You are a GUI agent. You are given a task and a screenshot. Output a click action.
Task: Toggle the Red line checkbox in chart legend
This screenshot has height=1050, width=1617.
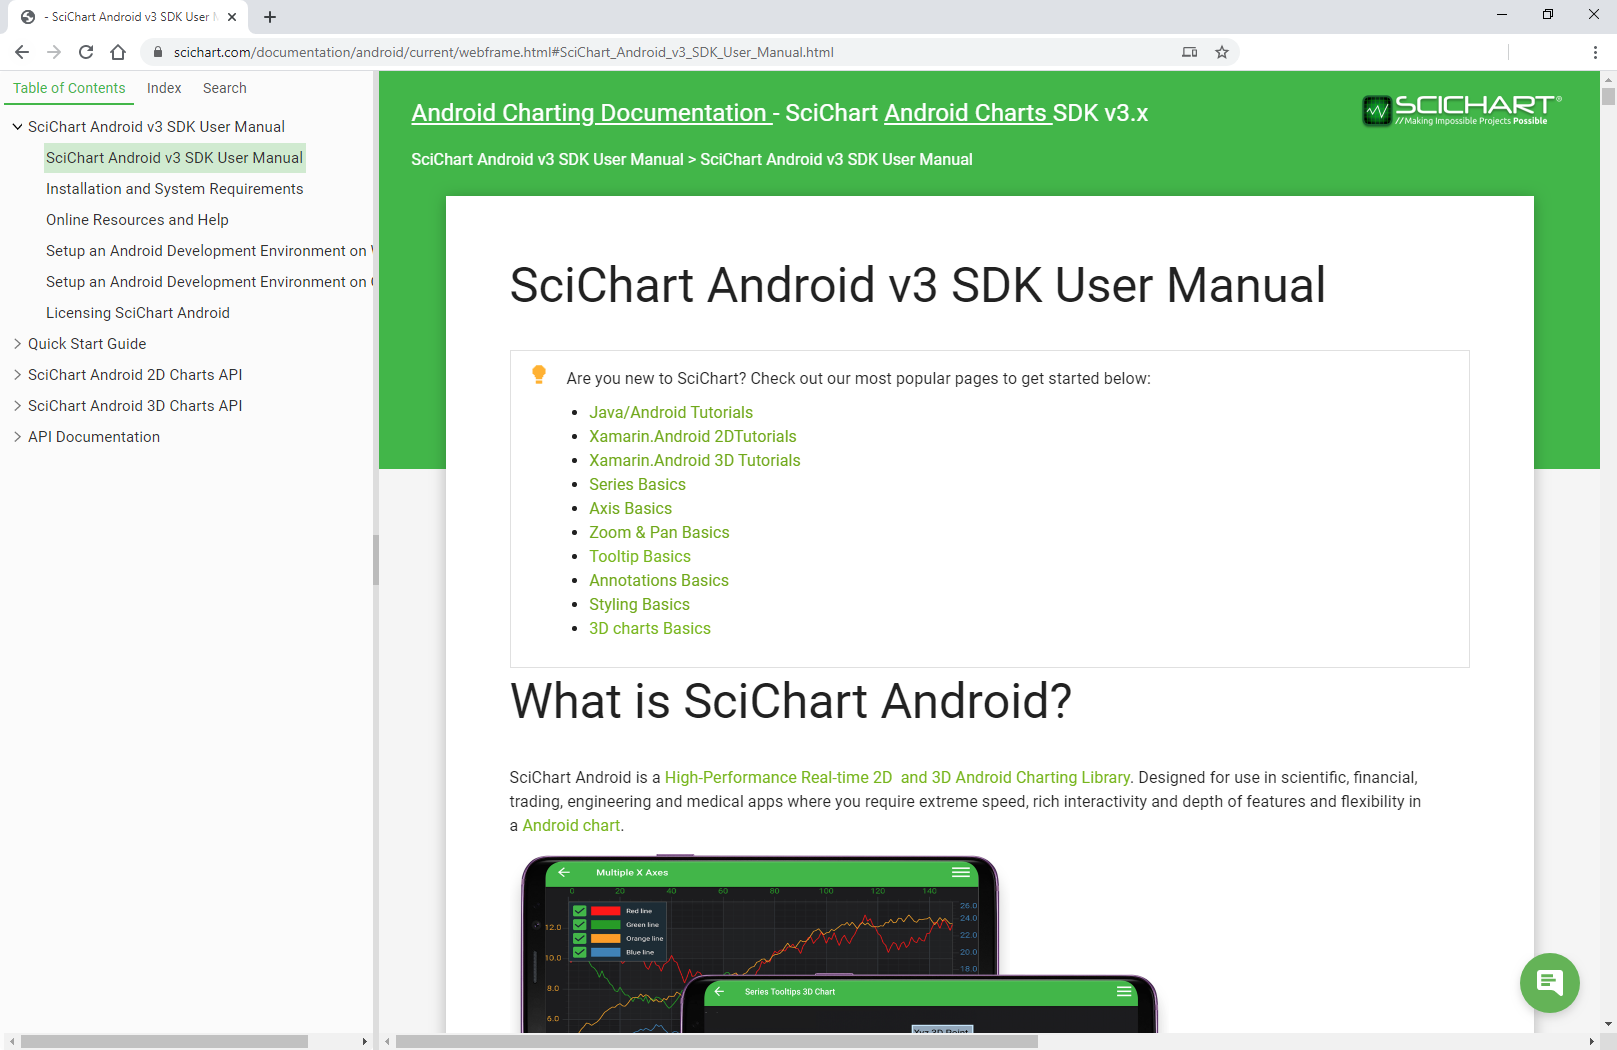tap(579, 911)
